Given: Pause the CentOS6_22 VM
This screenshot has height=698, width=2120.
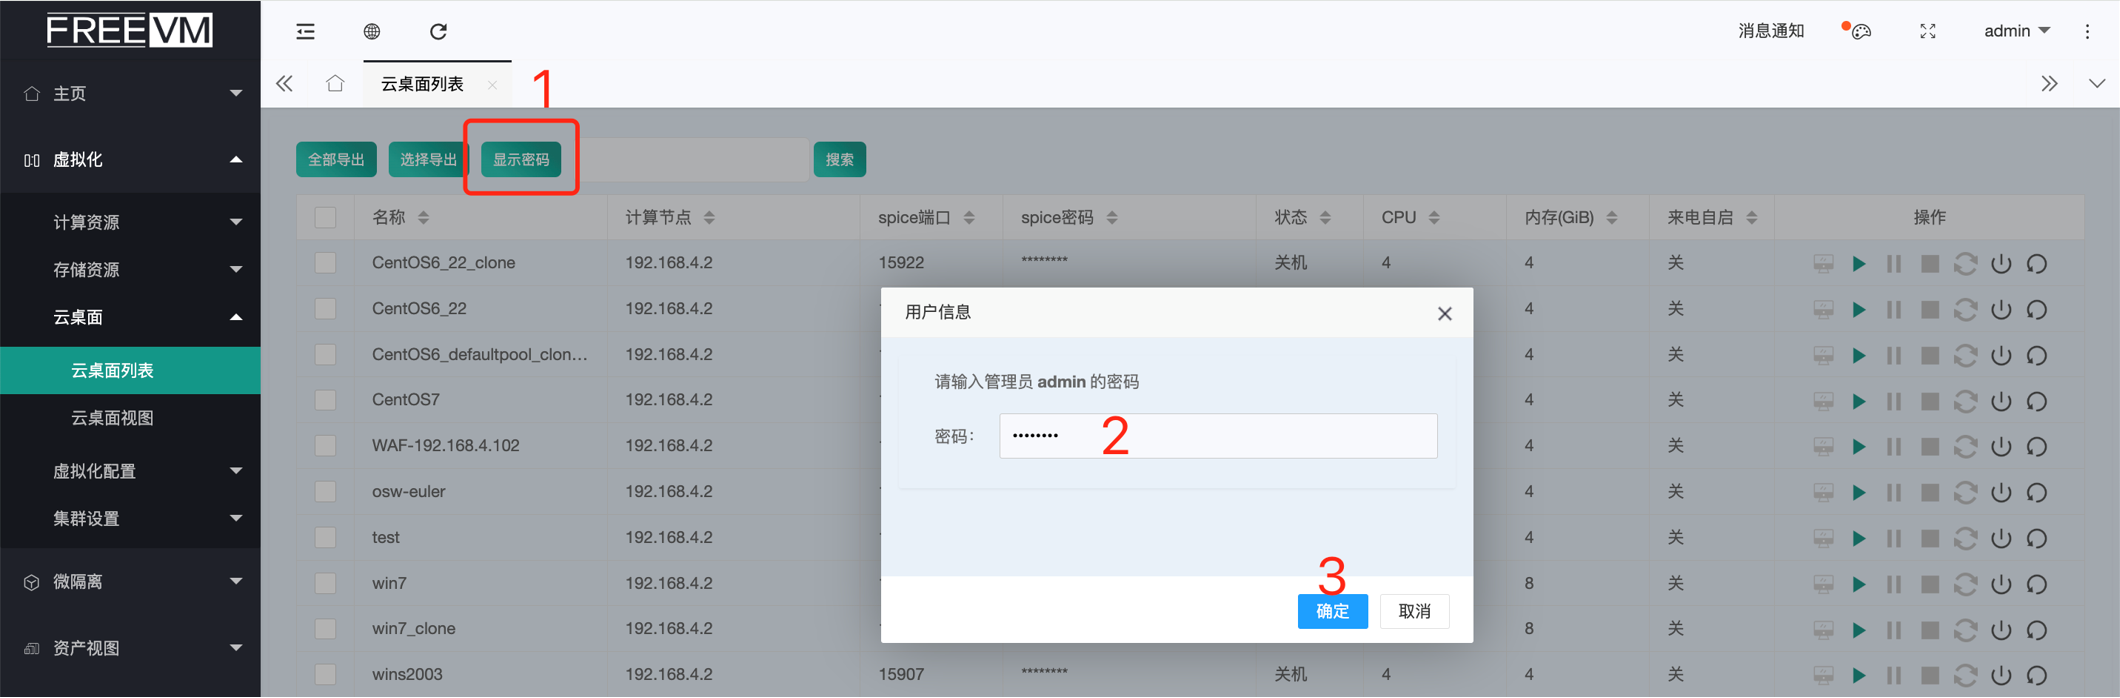Looking at the screenshot, I should click(1894, 310).
